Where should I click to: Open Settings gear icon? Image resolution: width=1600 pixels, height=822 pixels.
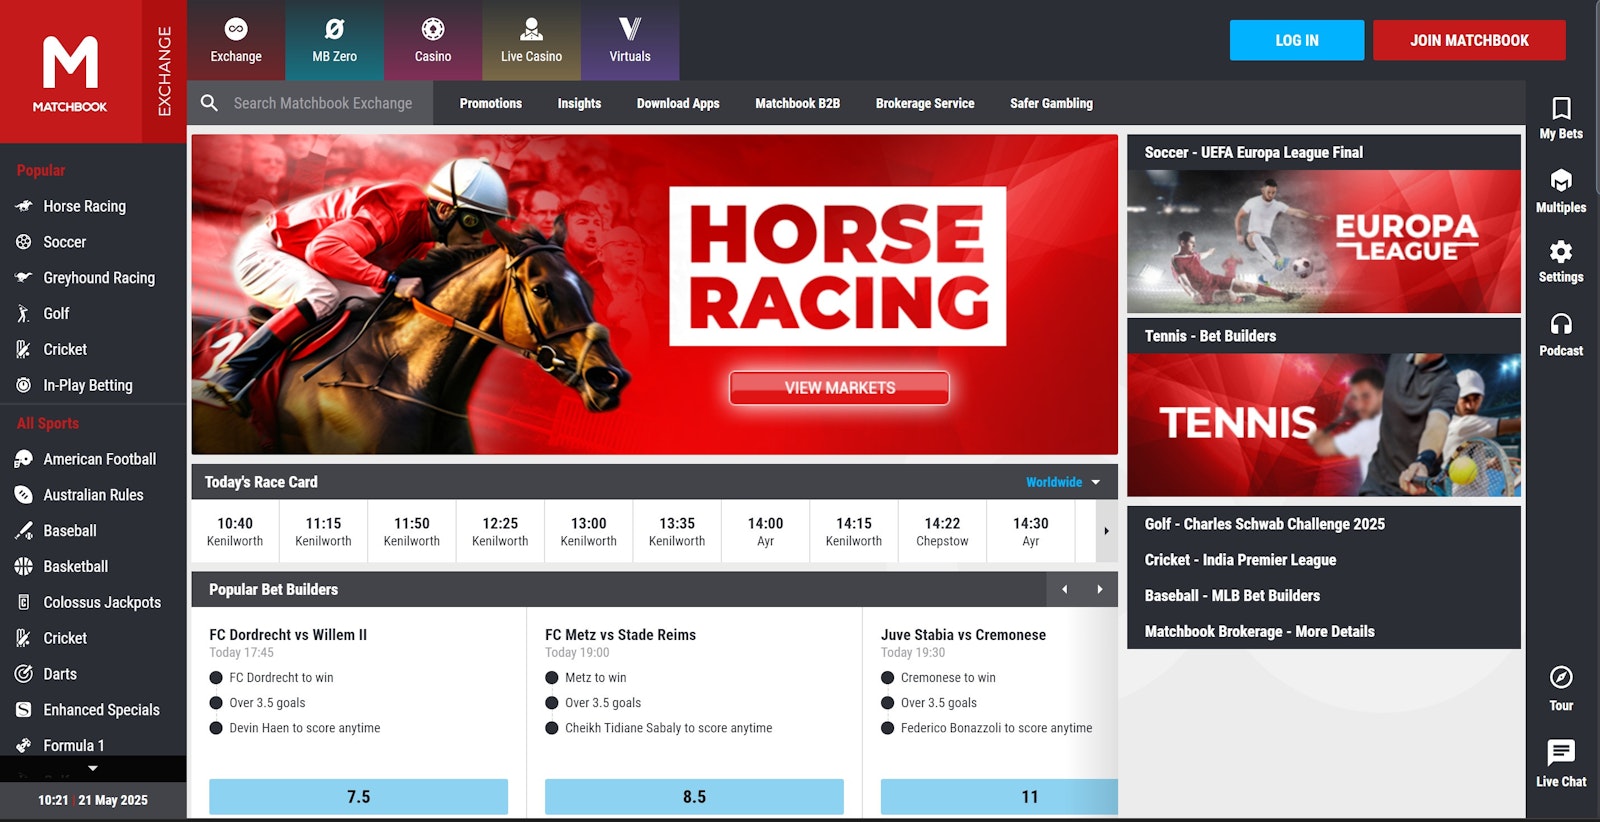click(1560, 252)
